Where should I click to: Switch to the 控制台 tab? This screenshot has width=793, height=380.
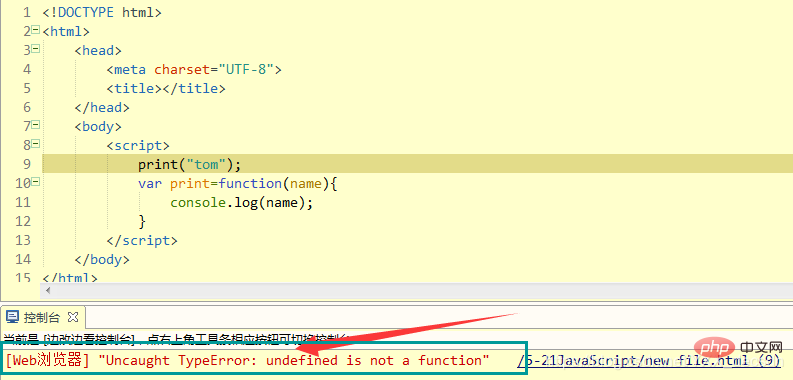point(42,318)
